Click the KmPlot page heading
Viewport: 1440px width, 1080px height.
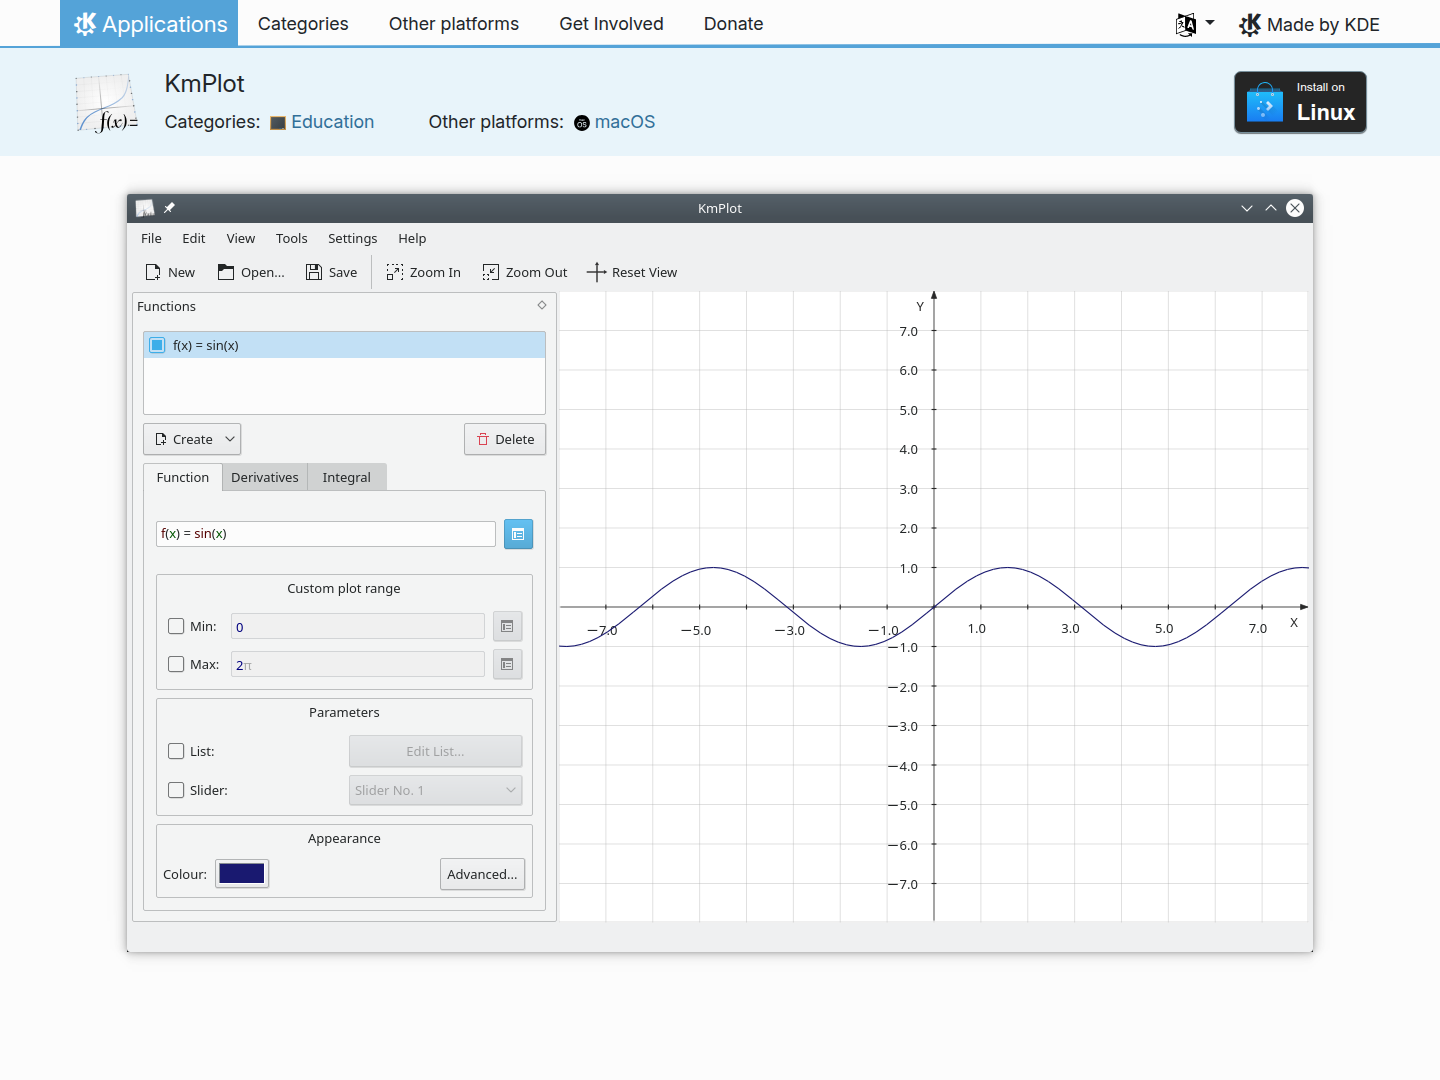[x=204, y=84]
